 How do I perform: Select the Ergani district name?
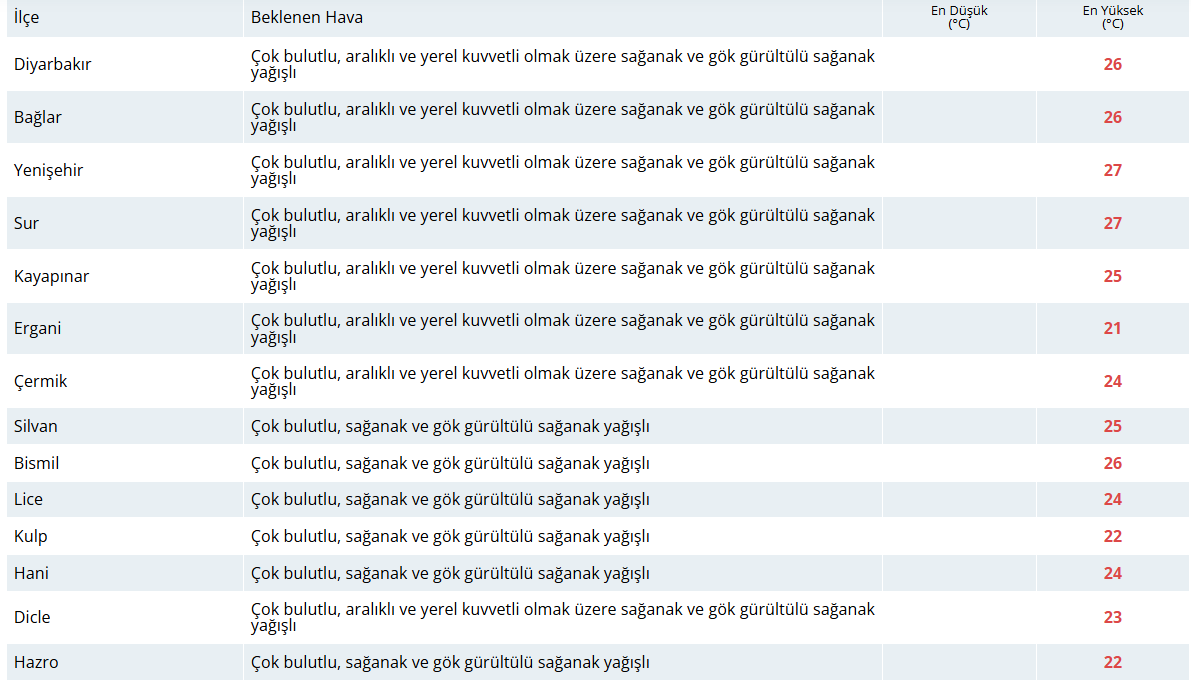[37, 329]
